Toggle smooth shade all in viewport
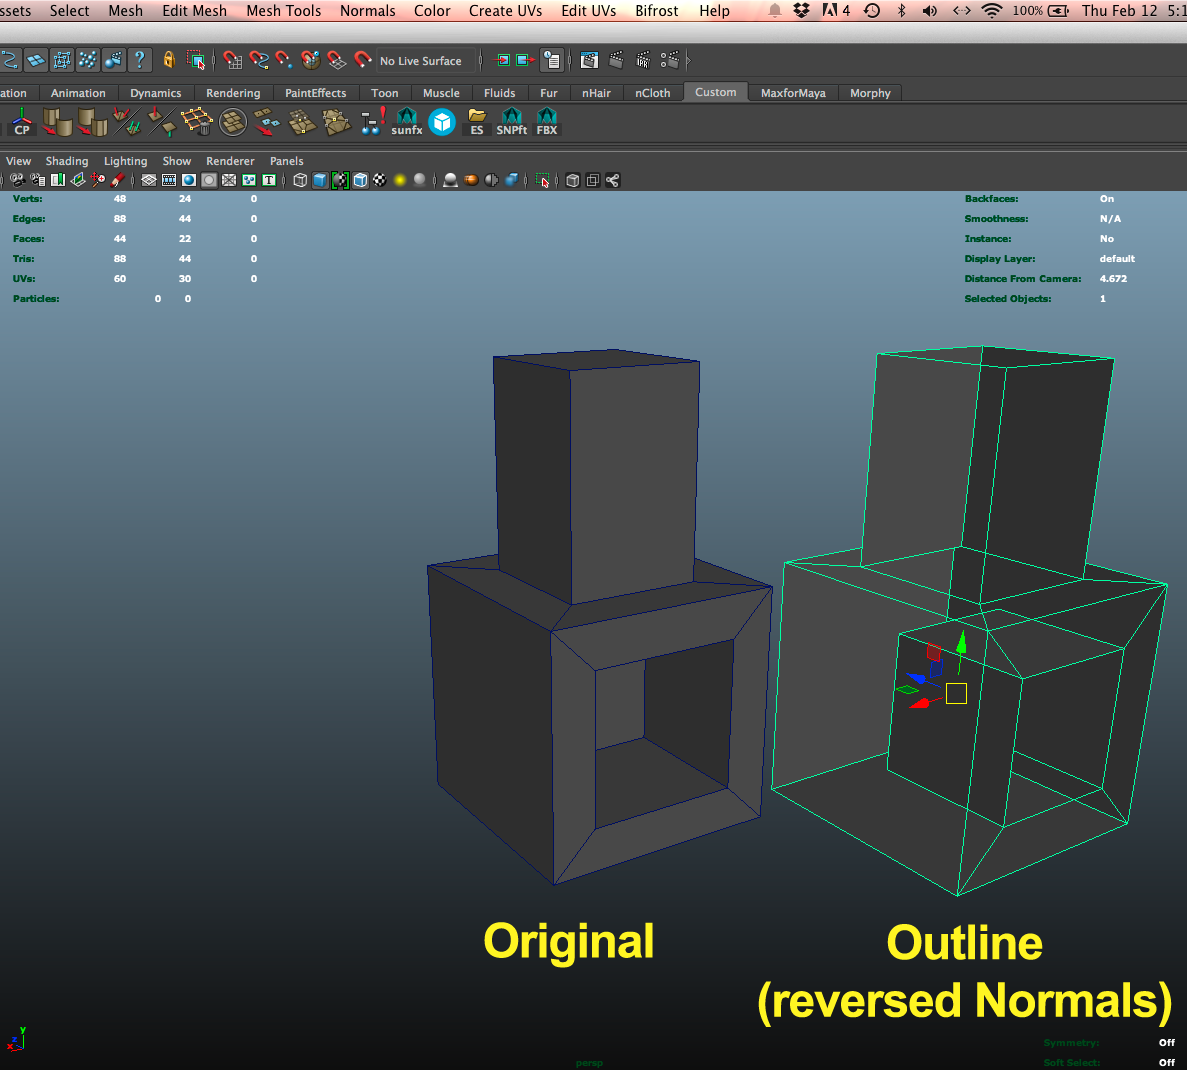Image resolution: width=1187 pixels, height=1070 pixels. coord(320,180)
